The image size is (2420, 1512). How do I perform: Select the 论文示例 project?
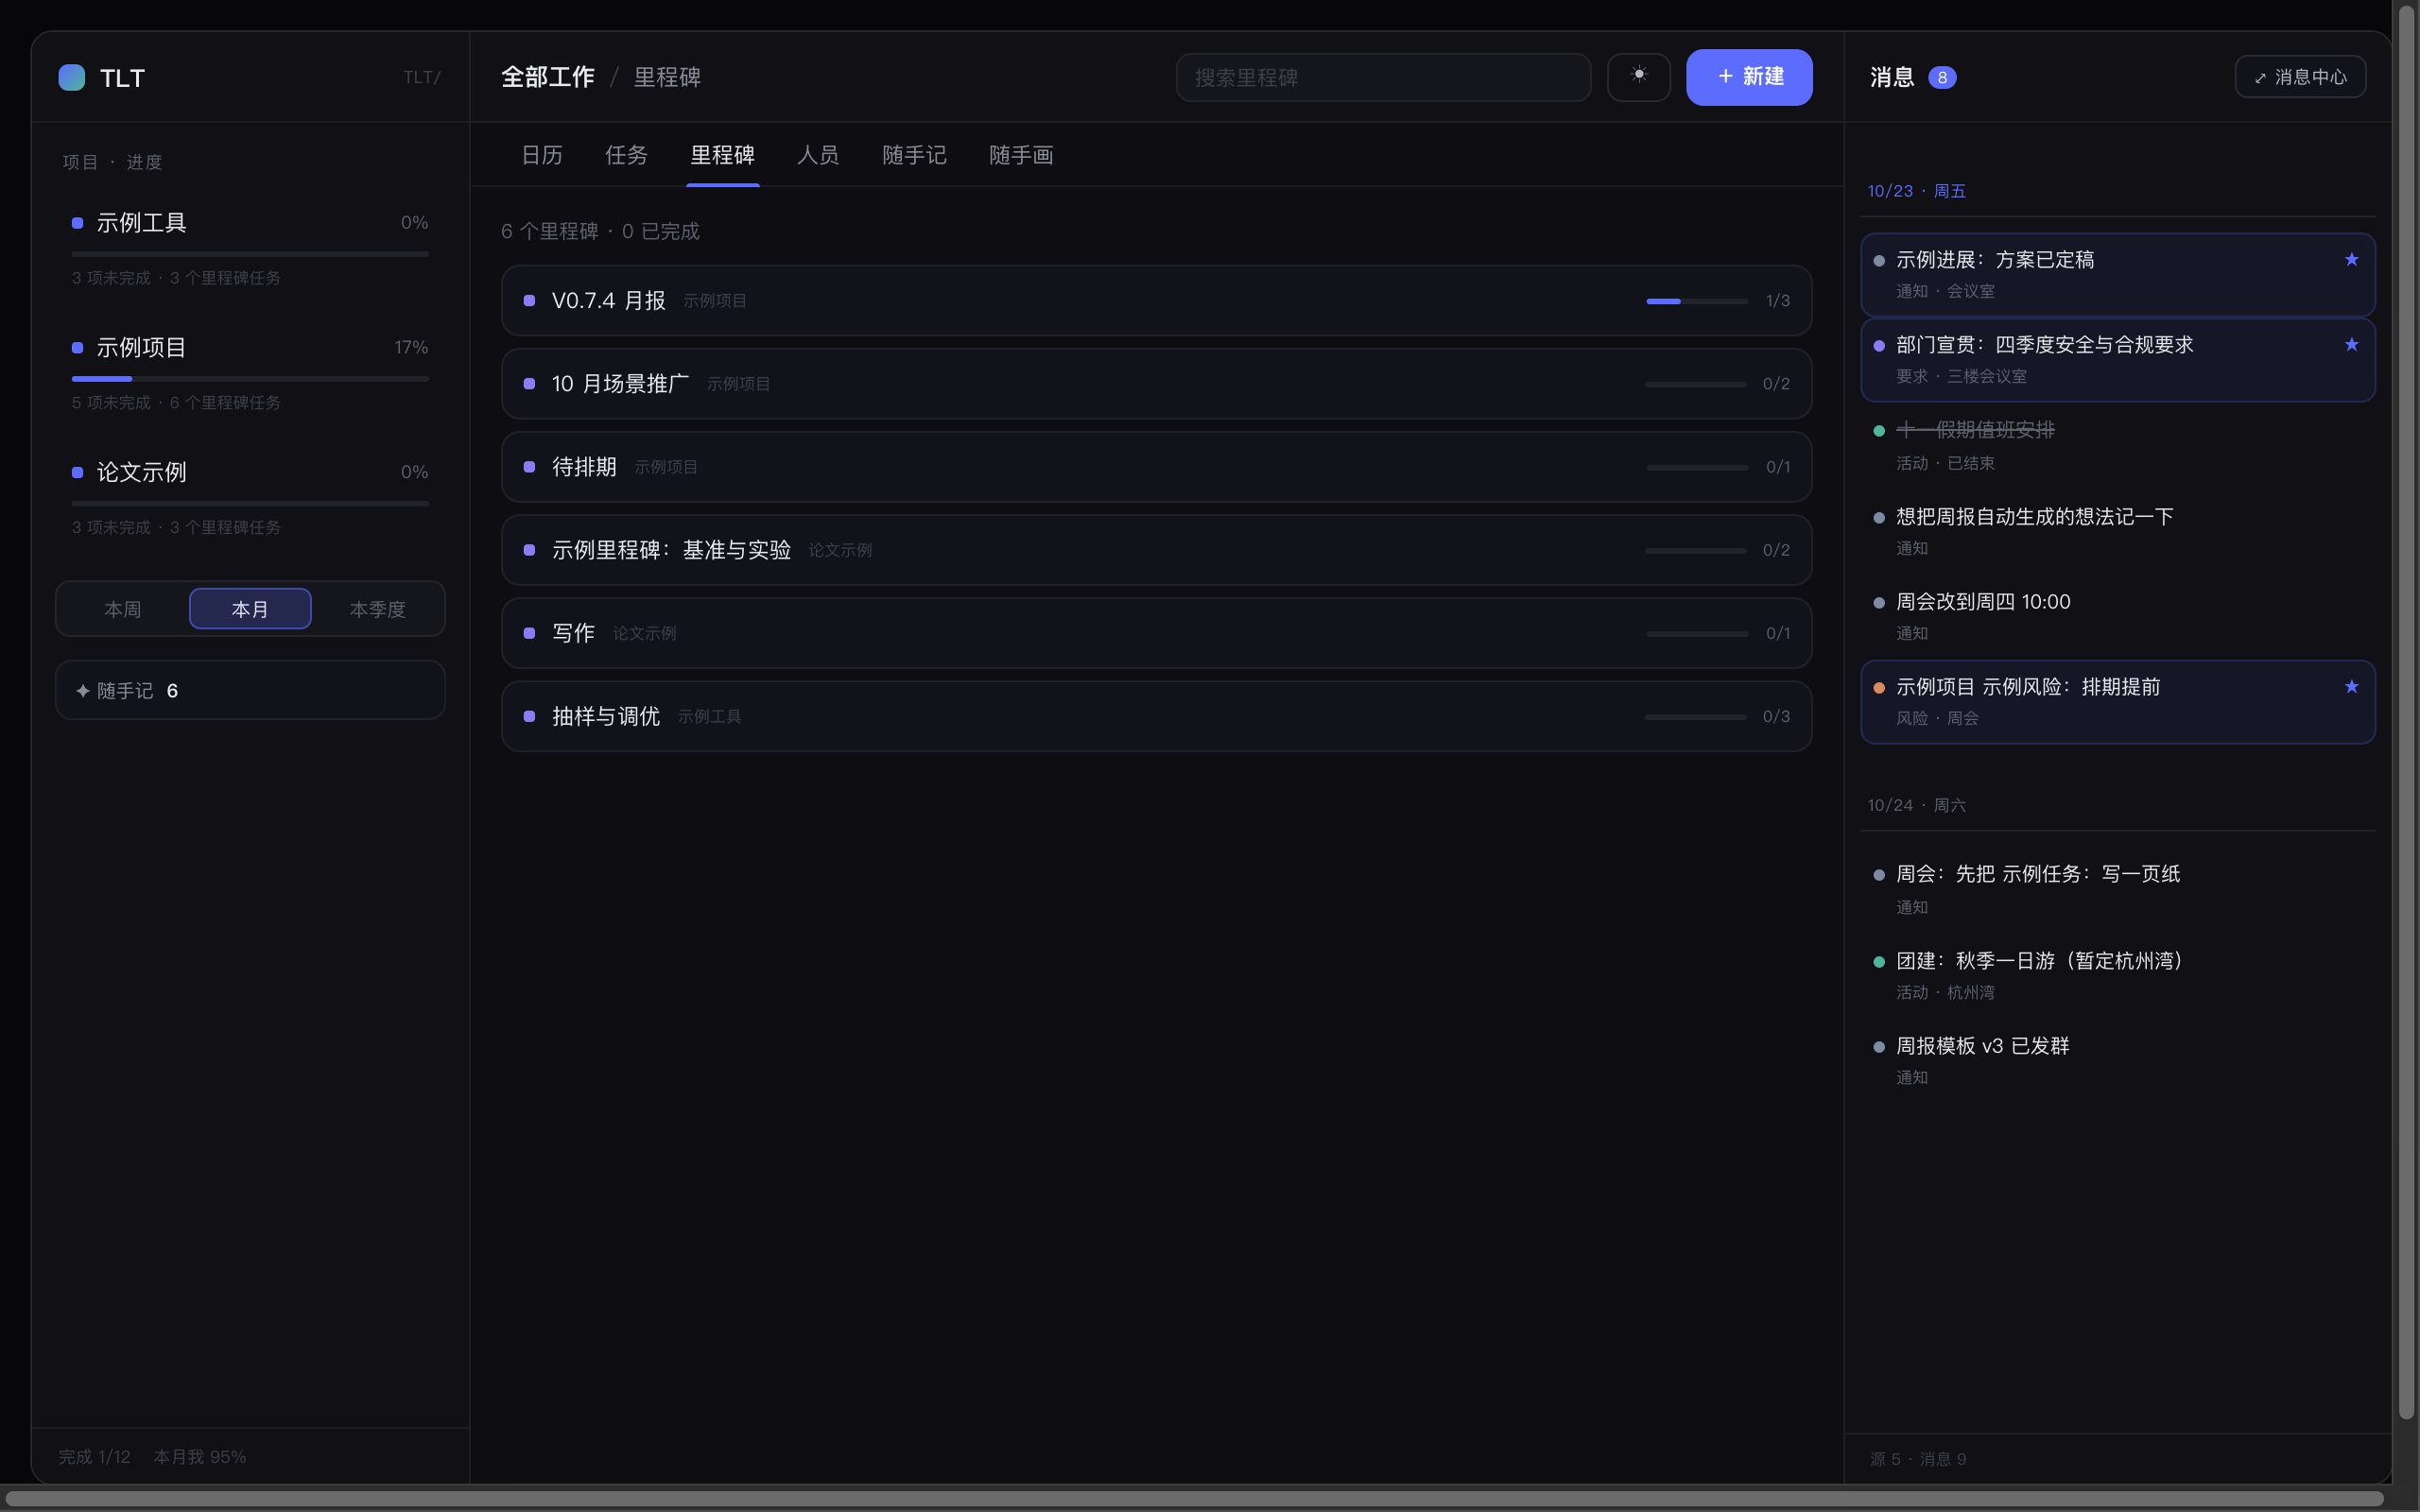click(x=250, y=497)
